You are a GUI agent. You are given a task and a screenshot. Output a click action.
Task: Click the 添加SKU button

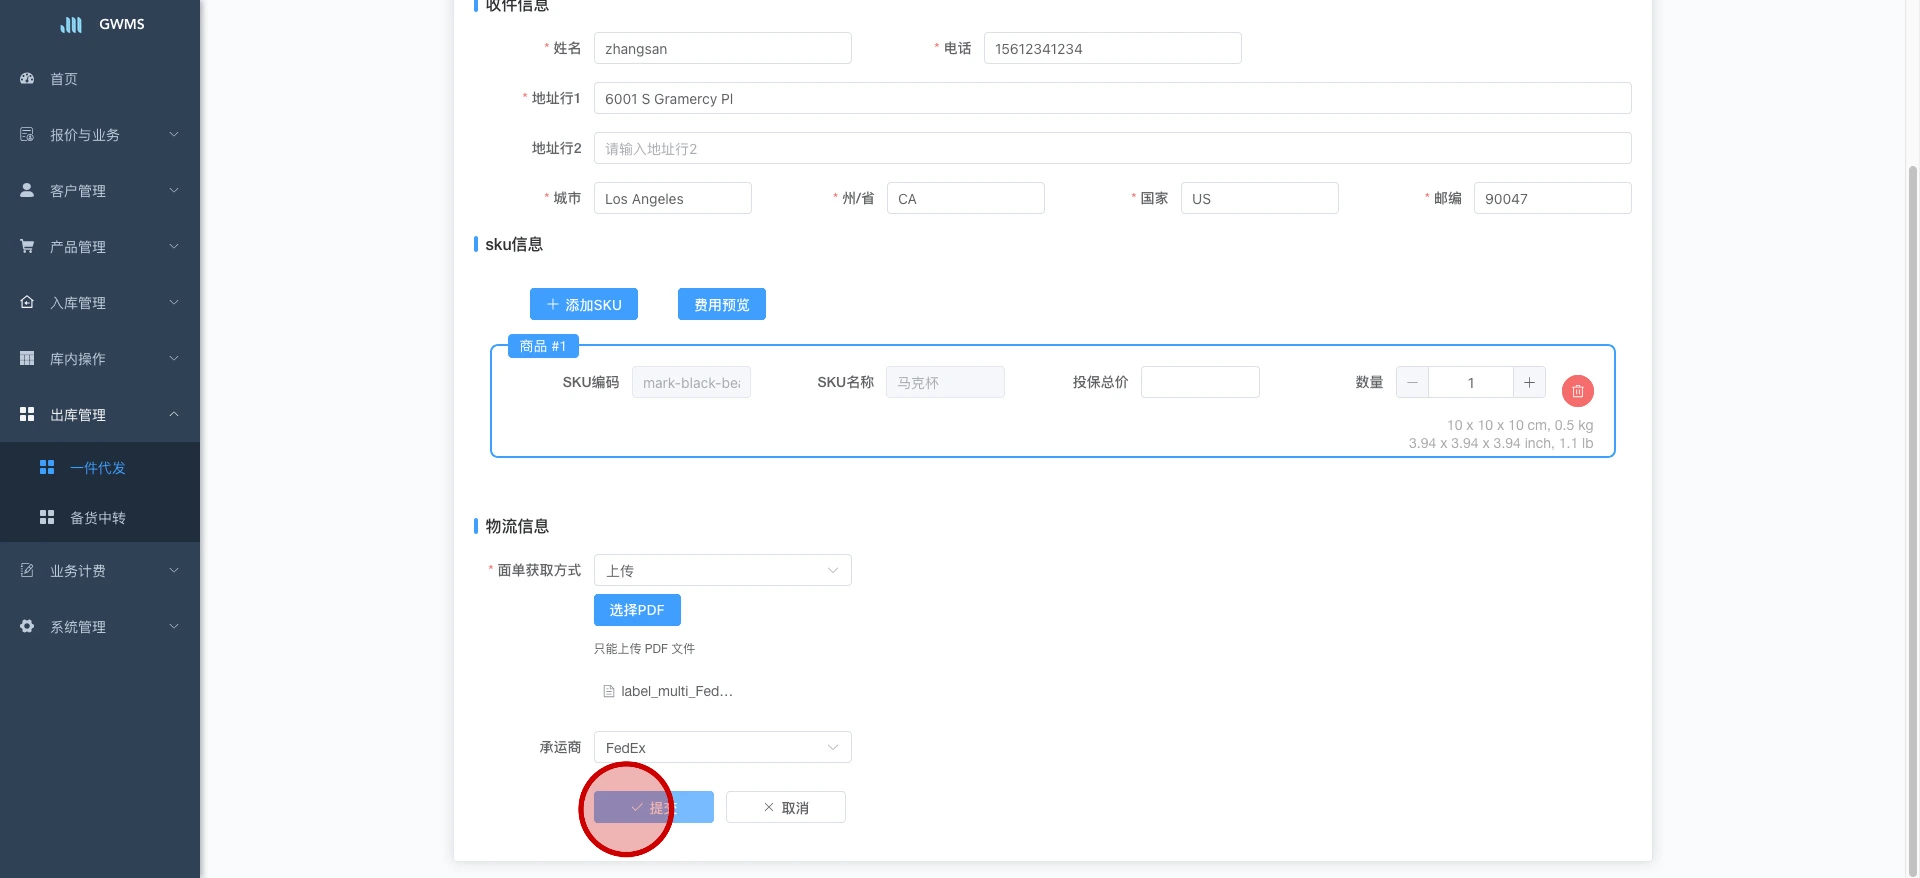click(x=583, y=305)
